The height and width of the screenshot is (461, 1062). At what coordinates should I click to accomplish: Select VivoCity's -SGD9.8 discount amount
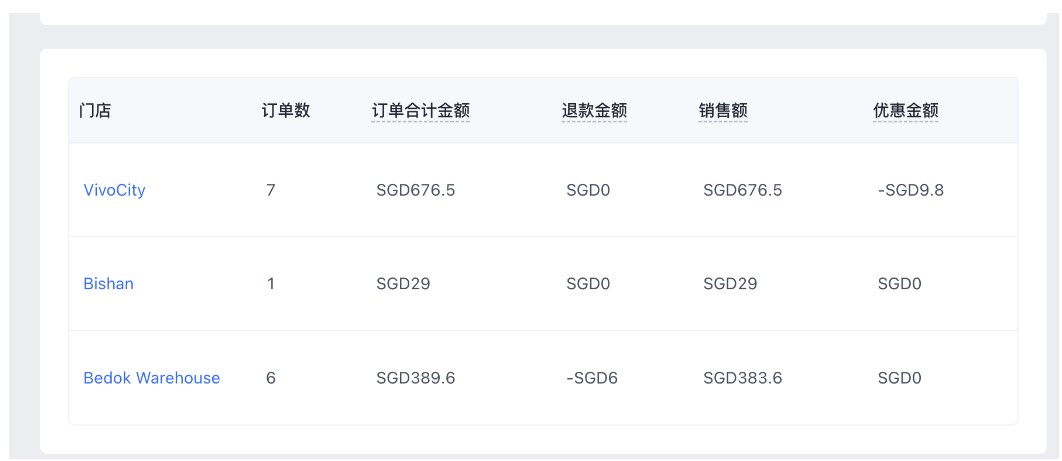[x=910, y=190]
